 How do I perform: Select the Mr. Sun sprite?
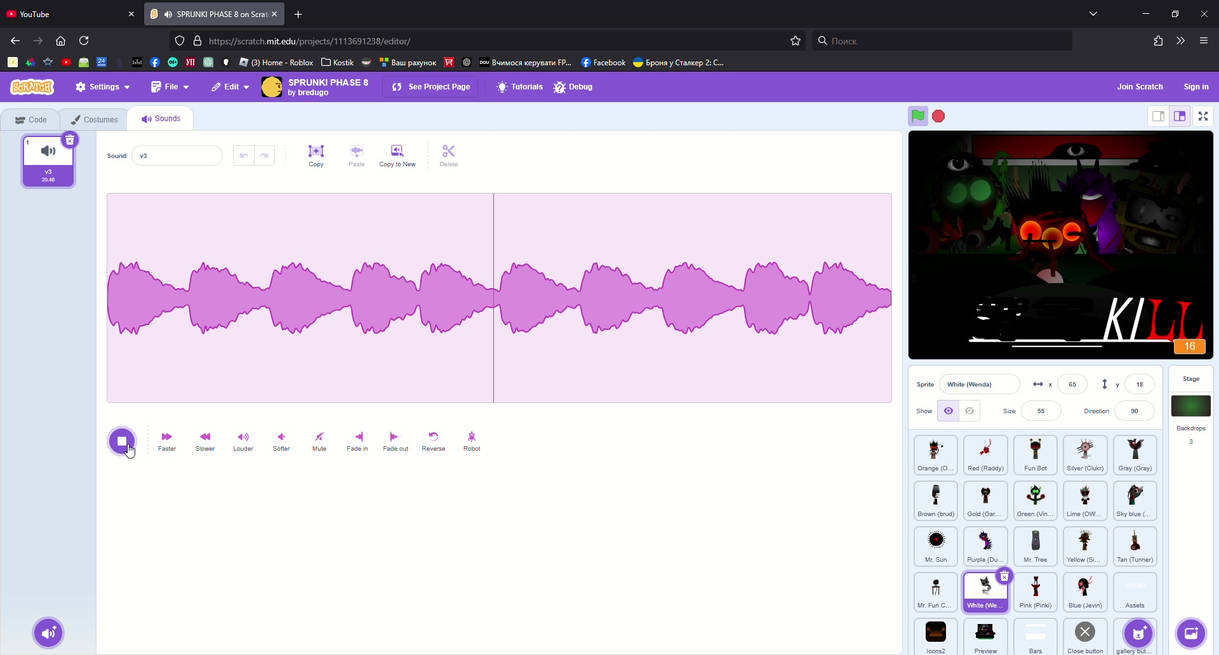pos(935,546)
